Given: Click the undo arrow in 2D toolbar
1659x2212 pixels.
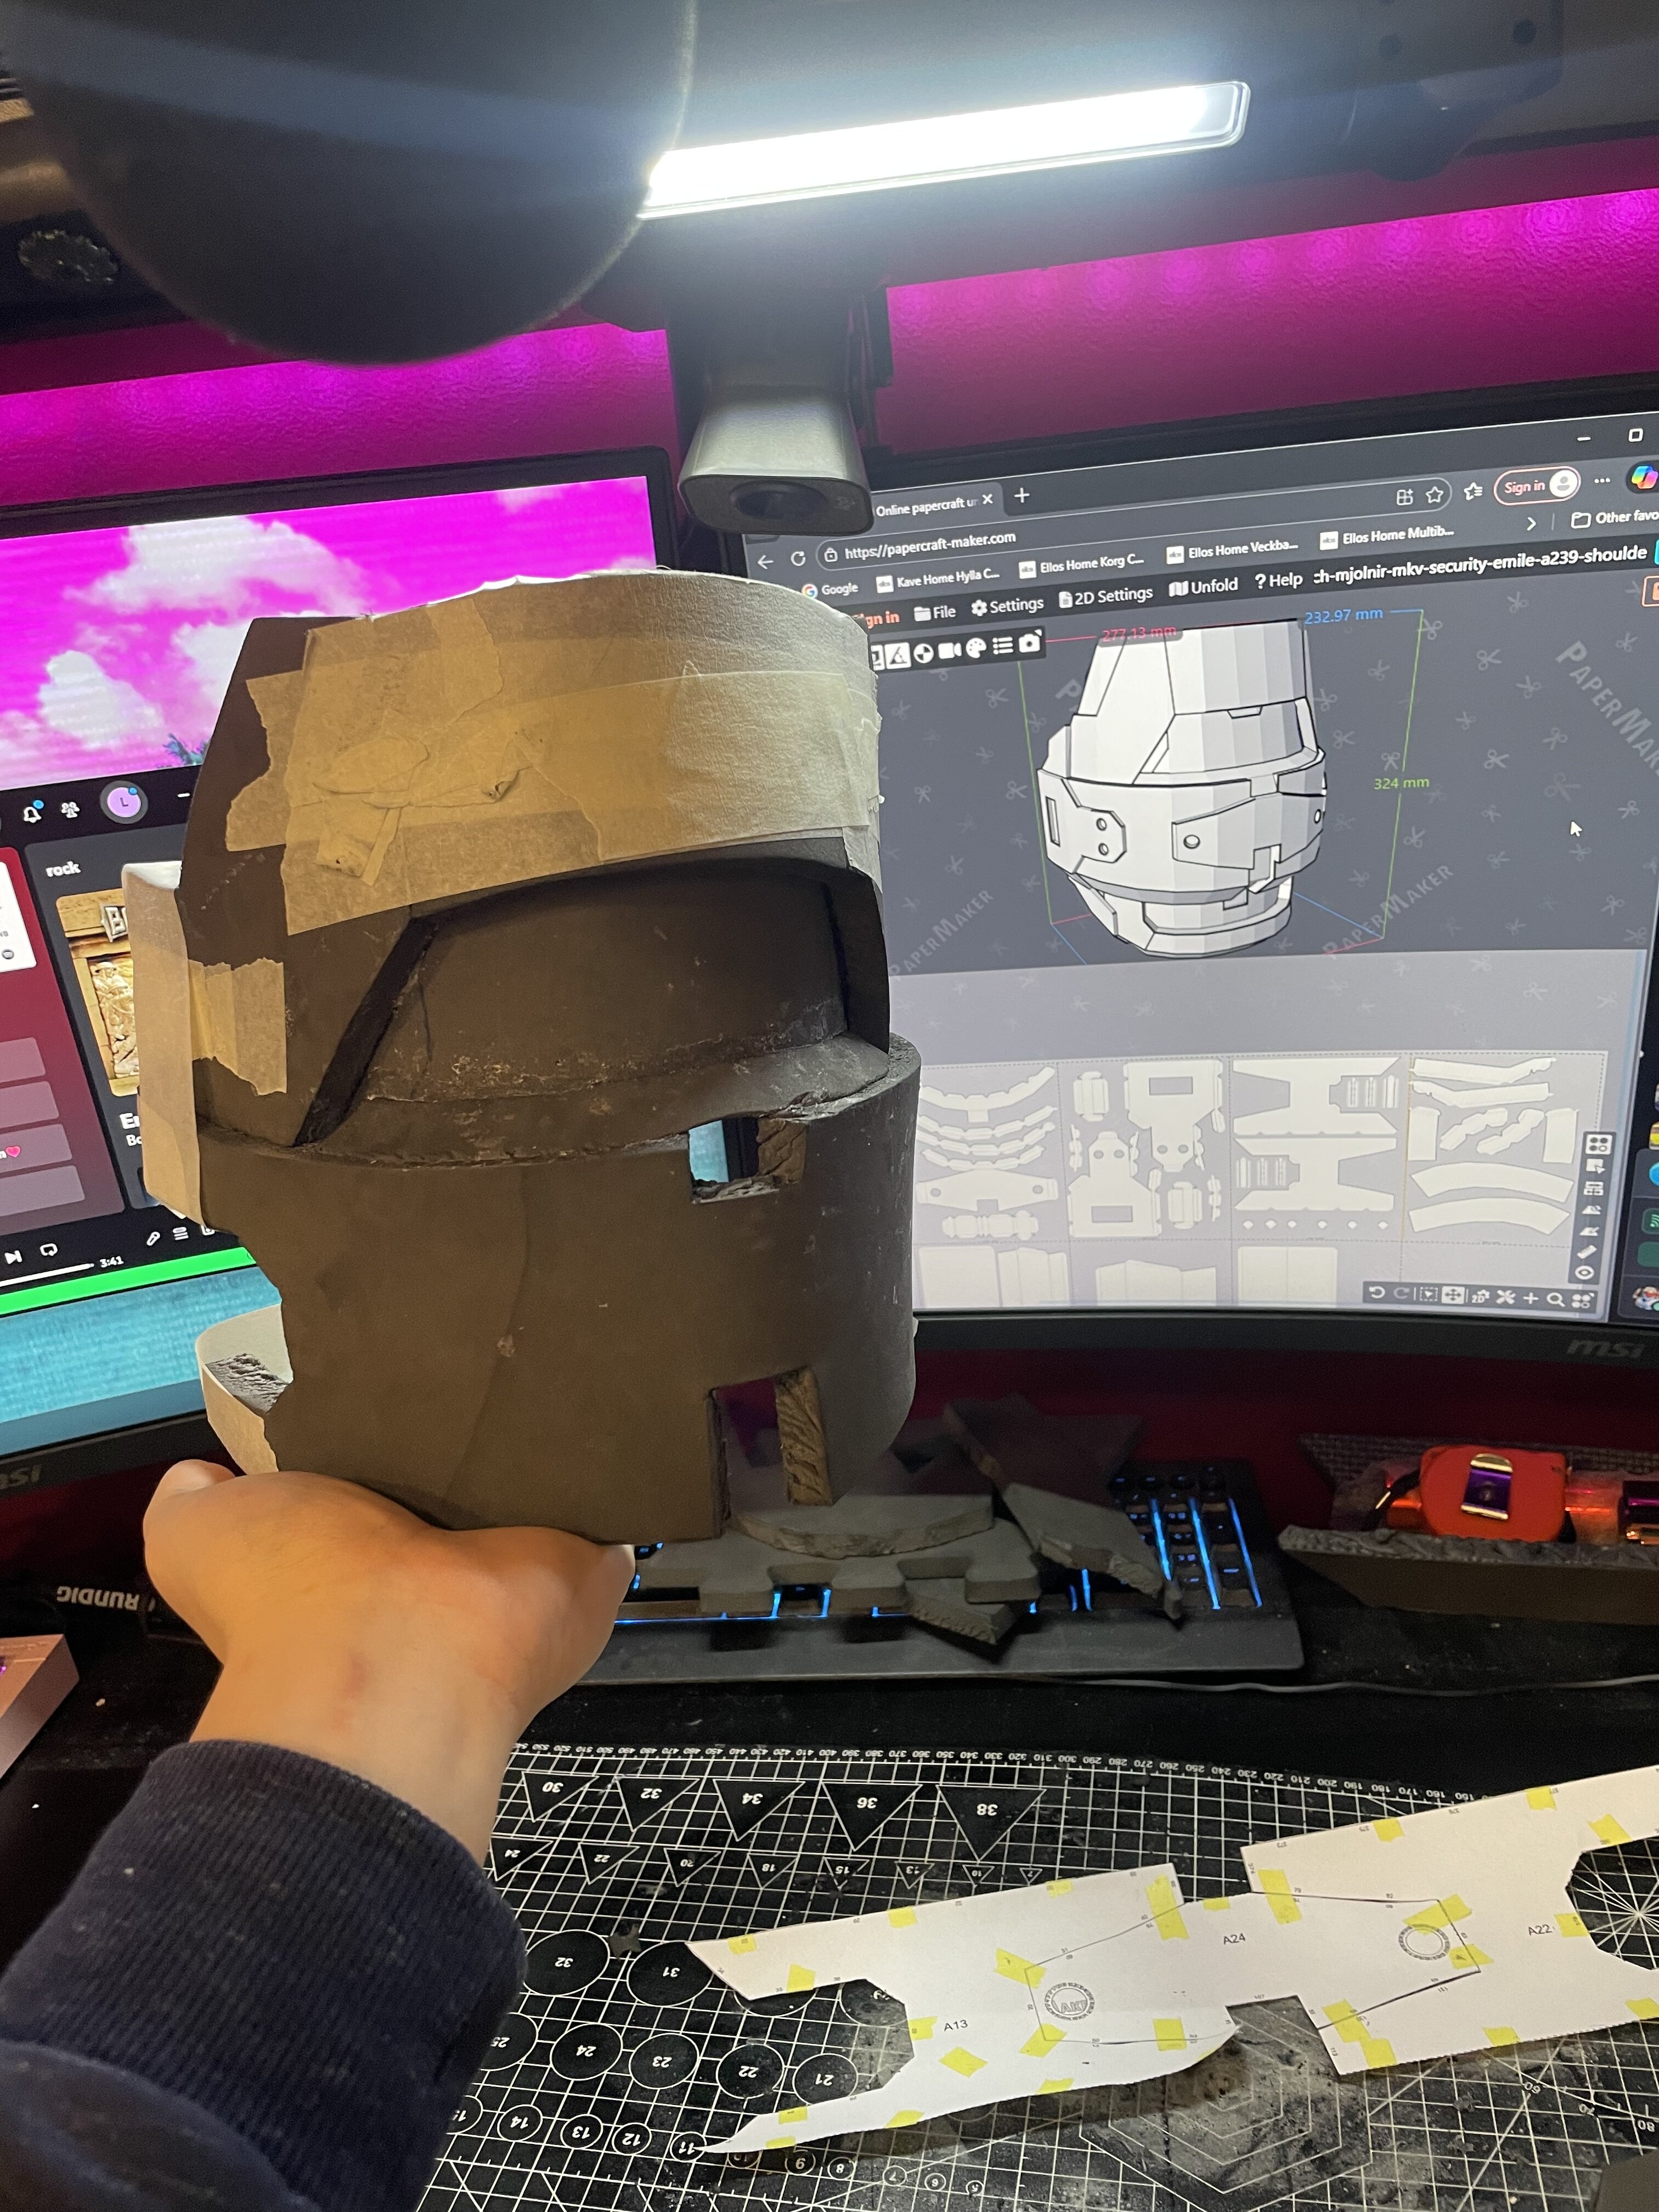Looking at the screenshot, I should tap(1377, 1293).
